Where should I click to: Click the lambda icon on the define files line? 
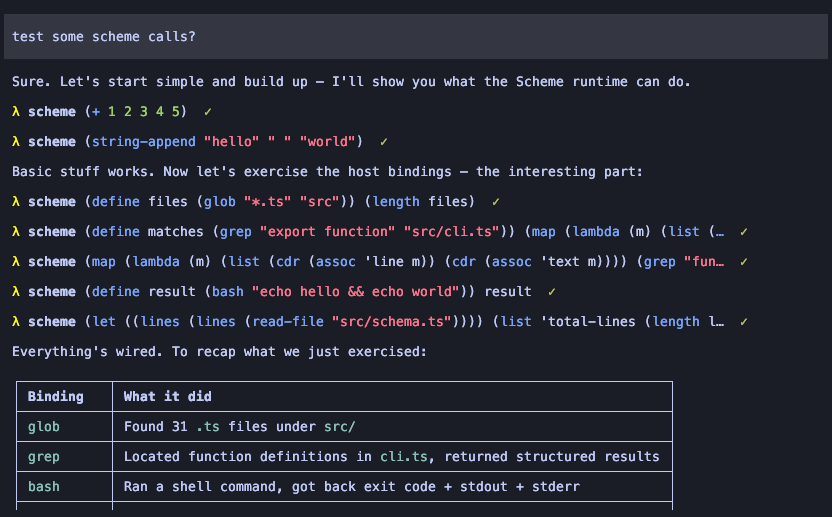pos(16,202)
